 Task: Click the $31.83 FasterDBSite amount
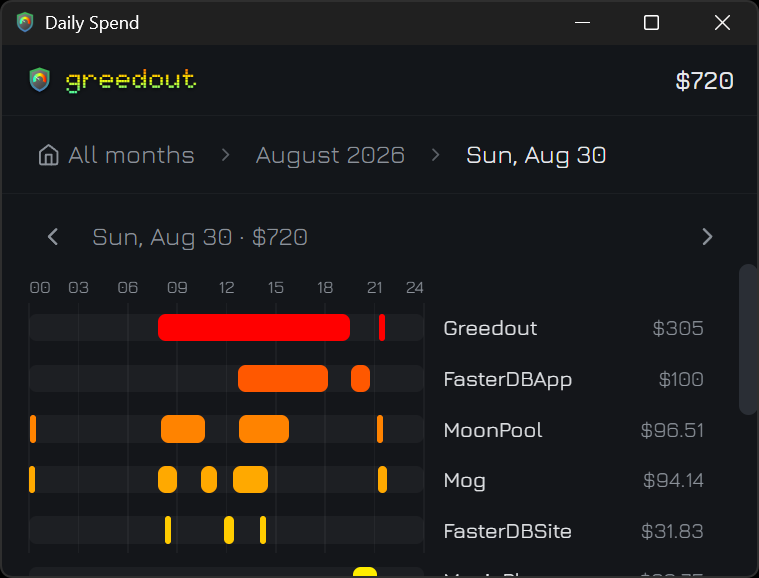672,531
